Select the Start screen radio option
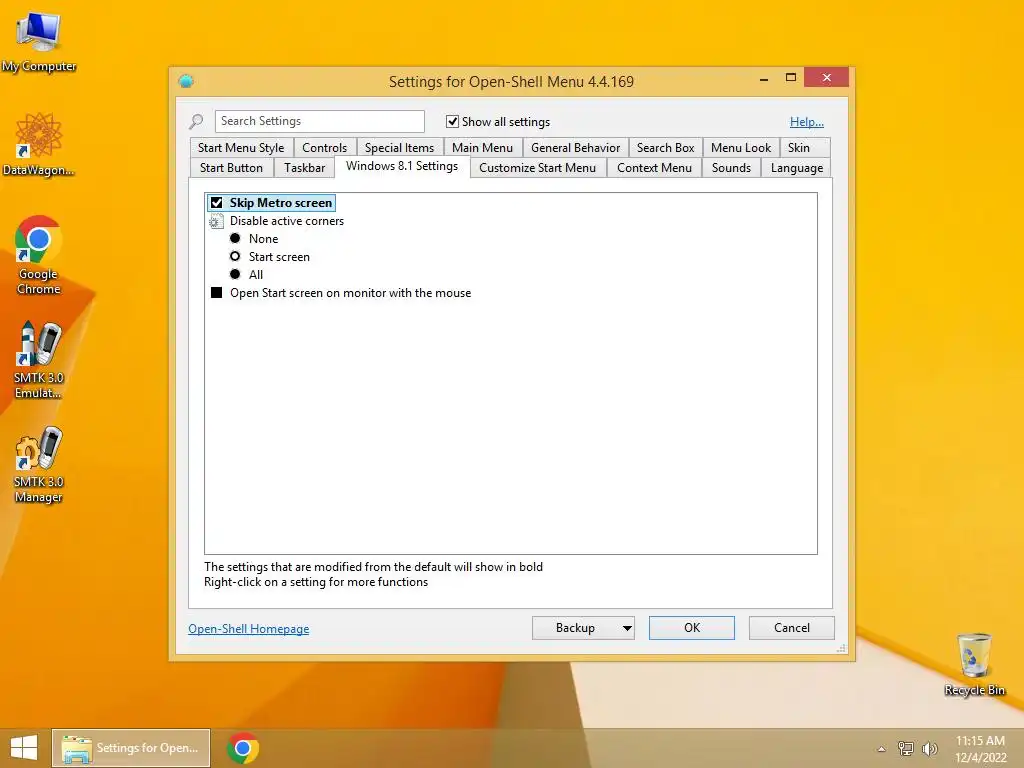 pos(235,257)
